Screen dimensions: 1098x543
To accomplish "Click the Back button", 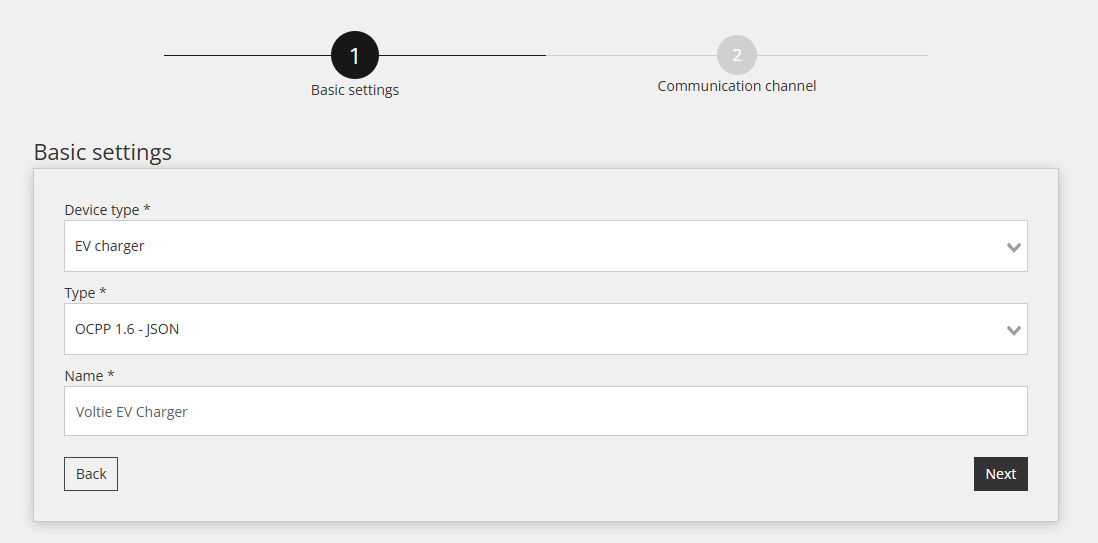I will tap(91, 474).
